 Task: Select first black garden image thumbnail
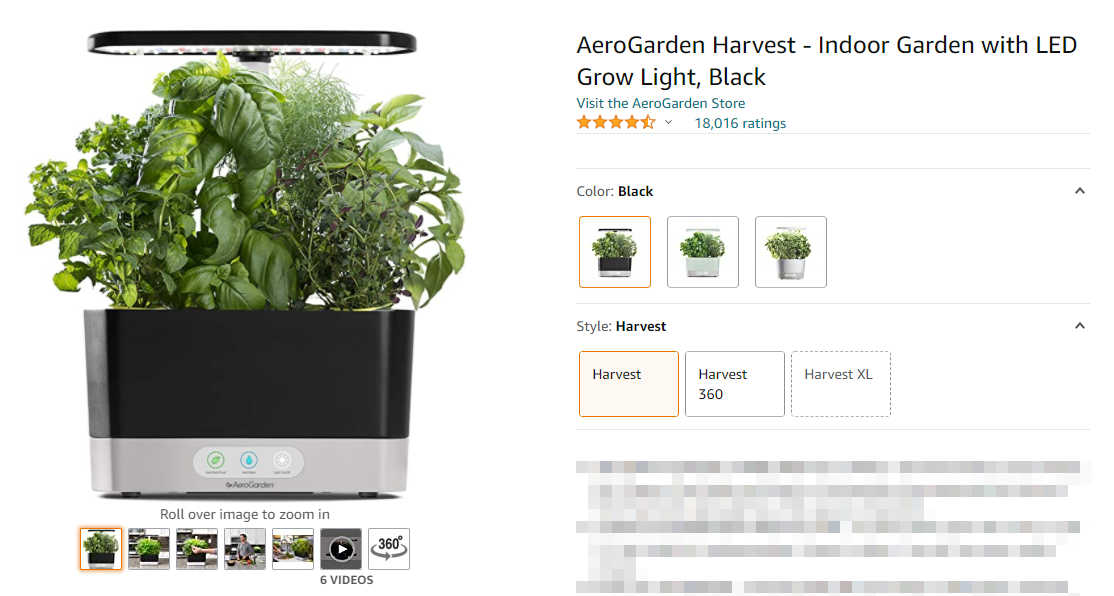(x=101, y=548)
